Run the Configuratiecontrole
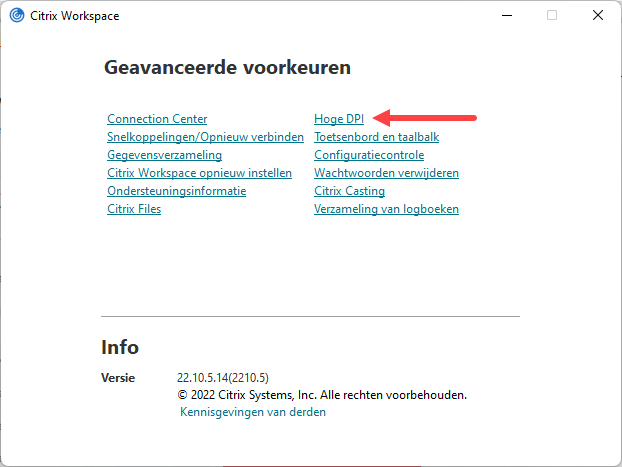622x467 pixels. (x=369, y=155)
